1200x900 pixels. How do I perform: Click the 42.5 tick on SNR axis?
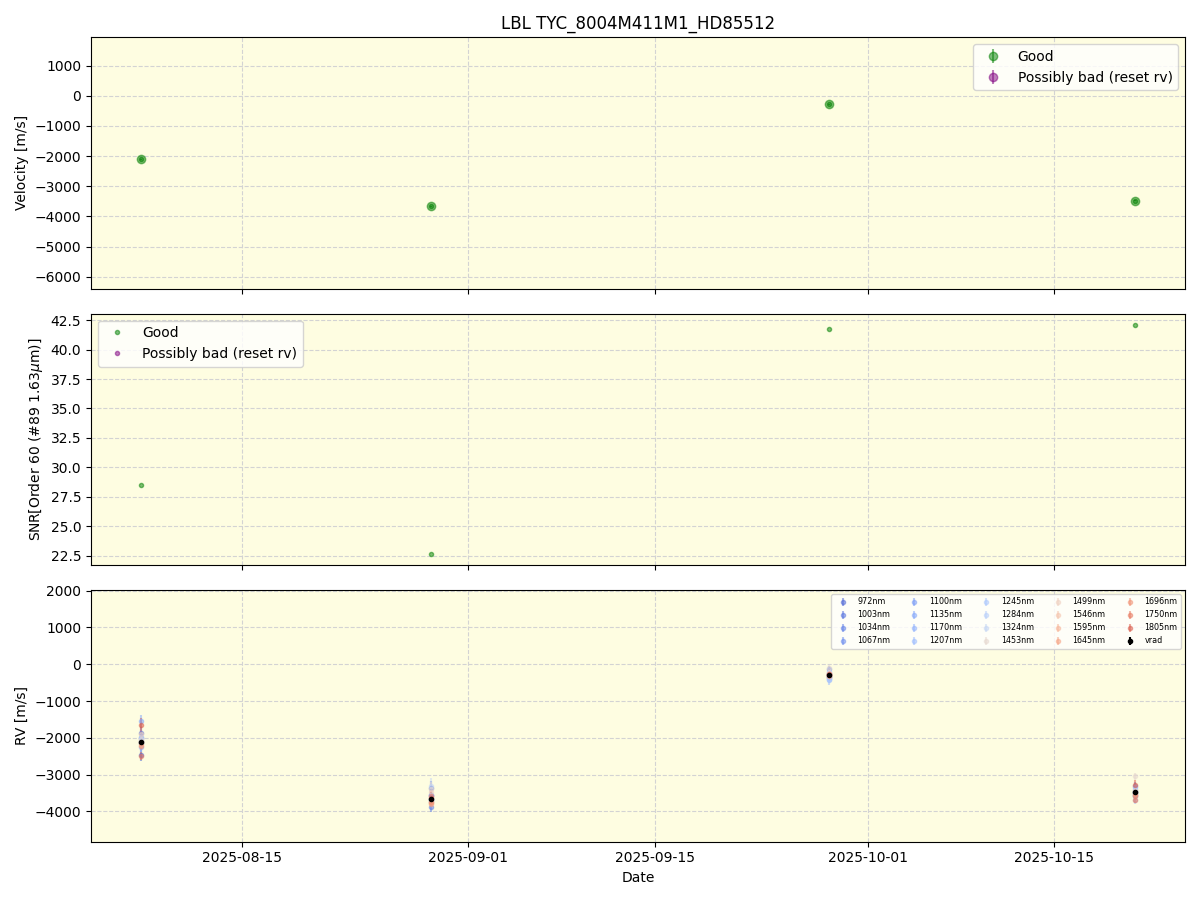(x=66, y=321)
